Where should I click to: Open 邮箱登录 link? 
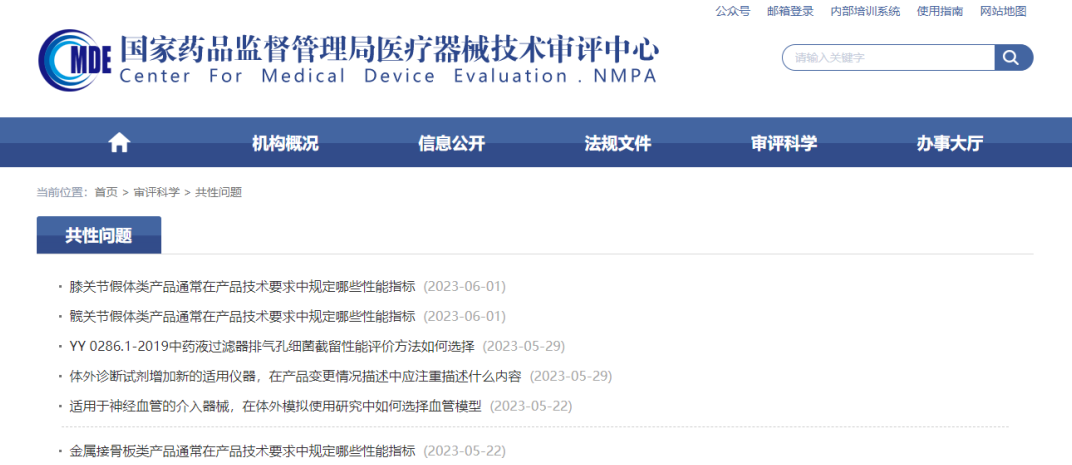click(789, 11)
